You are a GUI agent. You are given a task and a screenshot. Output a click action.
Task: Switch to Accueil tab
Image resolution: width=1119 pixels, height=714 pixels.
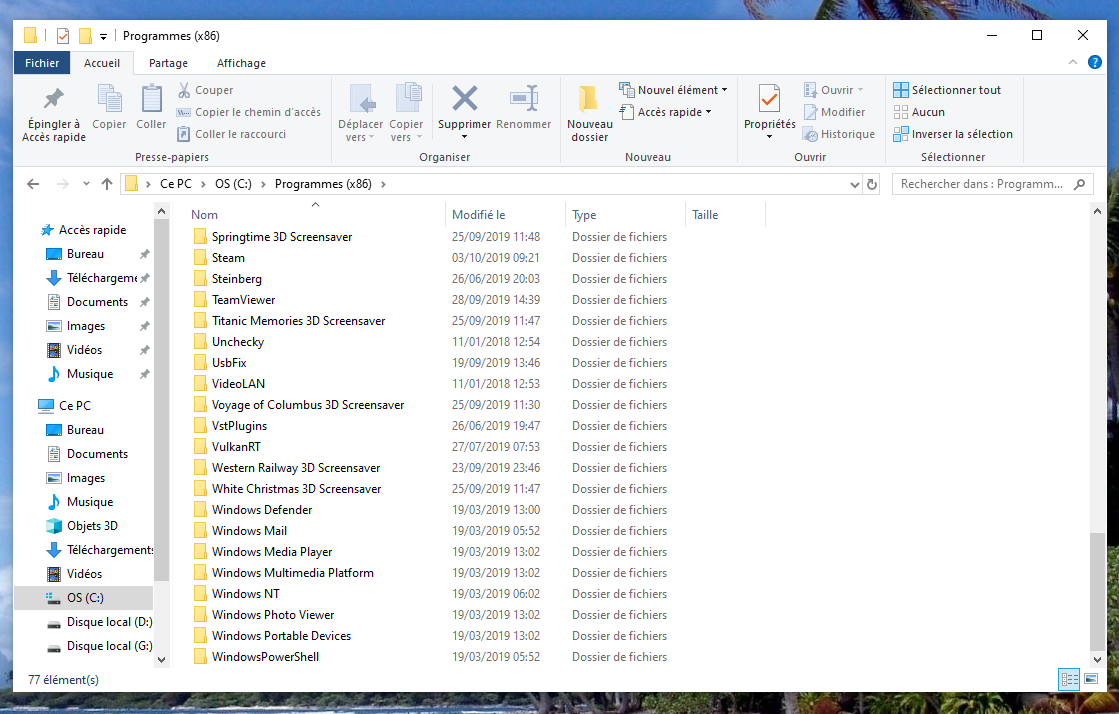pos(102,63)
